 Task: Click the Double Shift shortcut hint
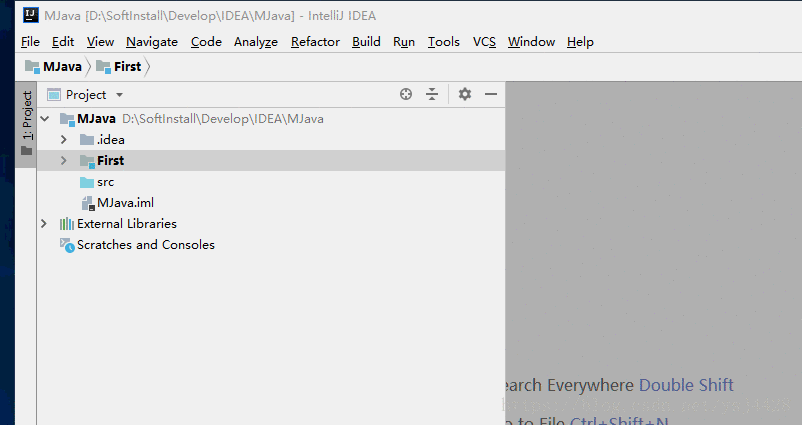pyautogui.click(x=686, y=385)
